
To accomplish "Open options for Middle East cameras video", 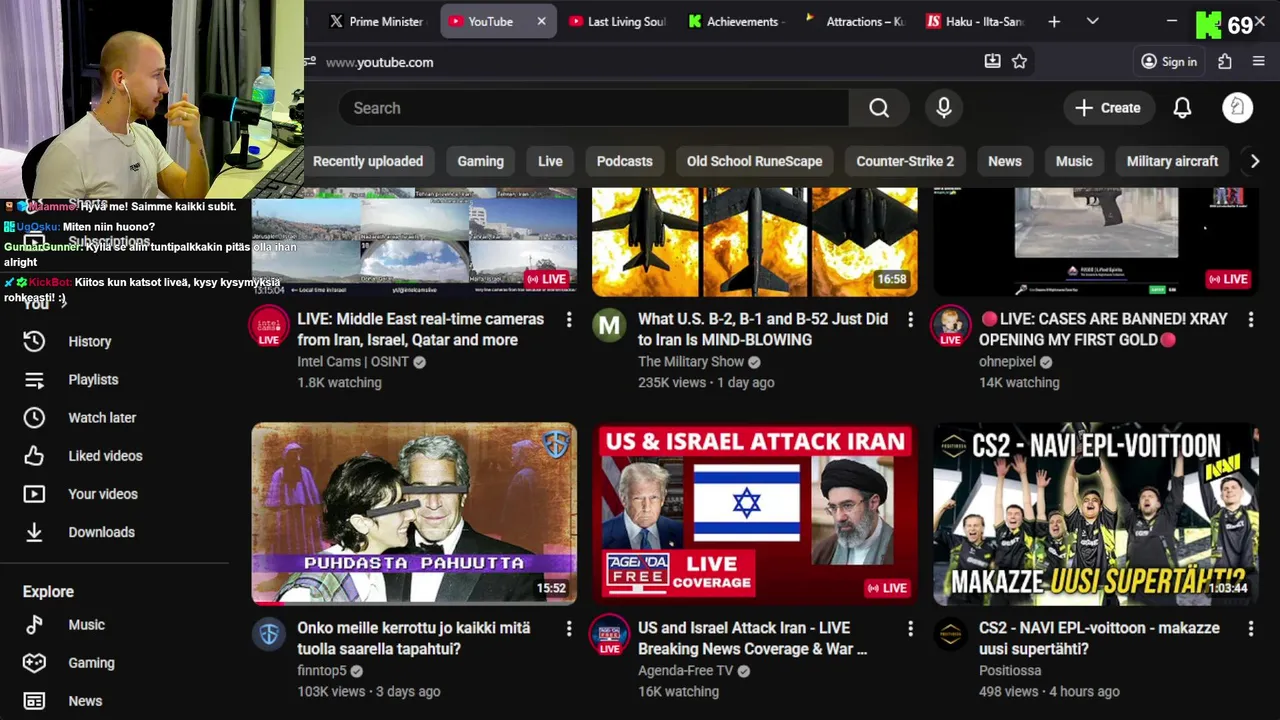I will 569,319.
